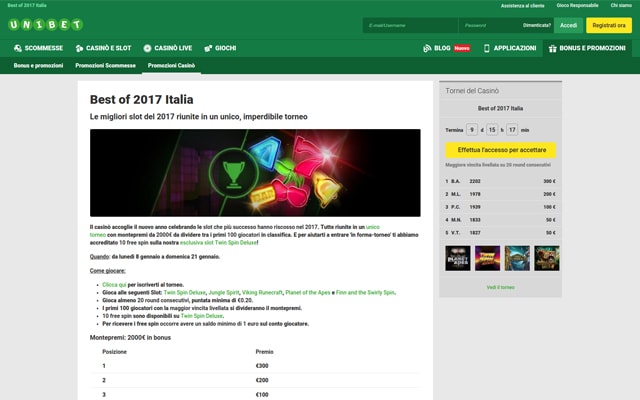Click the Scommesse sports icon
The image size is (640, 400).
tap(18, 48)
